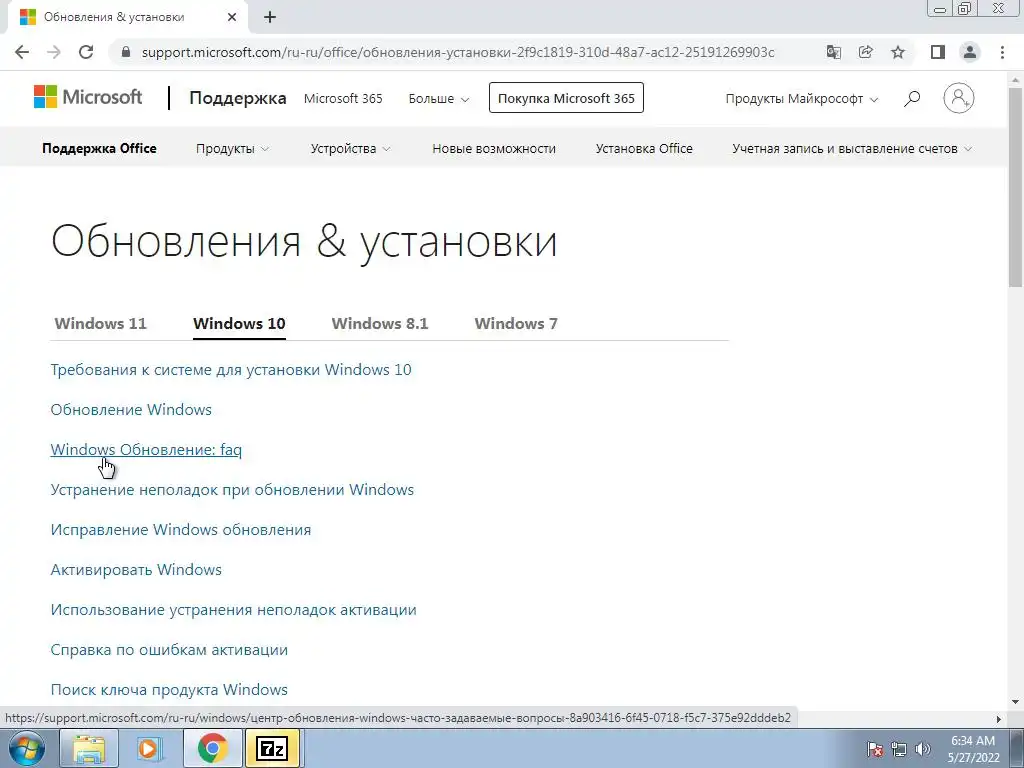Open Новые возможности in the nav
The image size is (1024, 768).
coord(494,148)
